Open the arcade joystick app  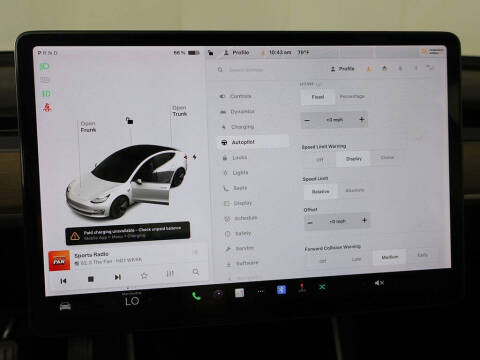302,288
